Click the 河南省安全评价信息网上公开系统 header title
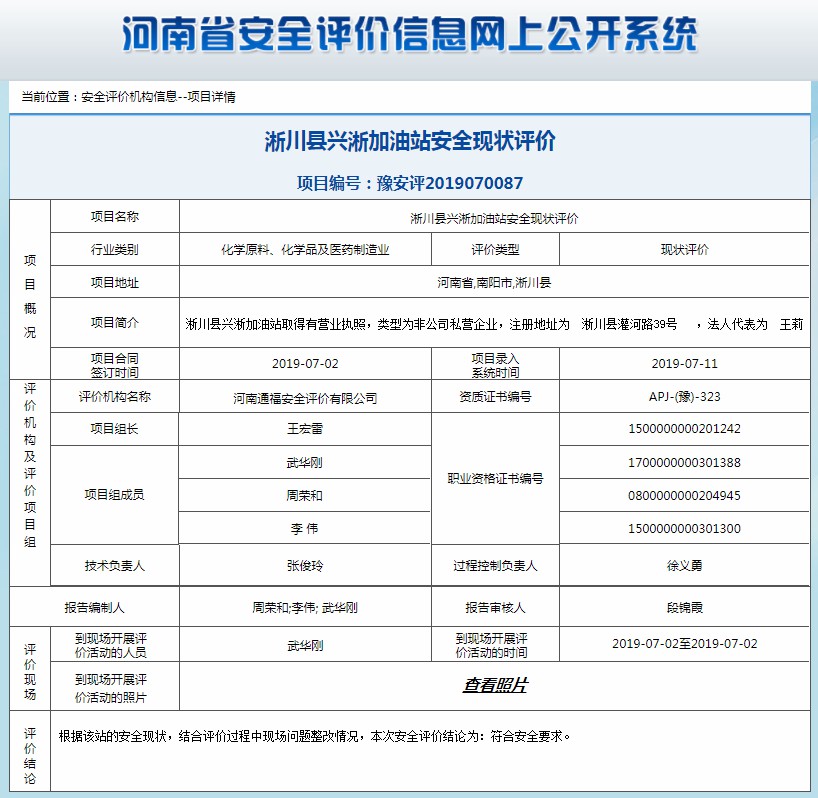Screen dimensions: 818x798 pos(410,34)
